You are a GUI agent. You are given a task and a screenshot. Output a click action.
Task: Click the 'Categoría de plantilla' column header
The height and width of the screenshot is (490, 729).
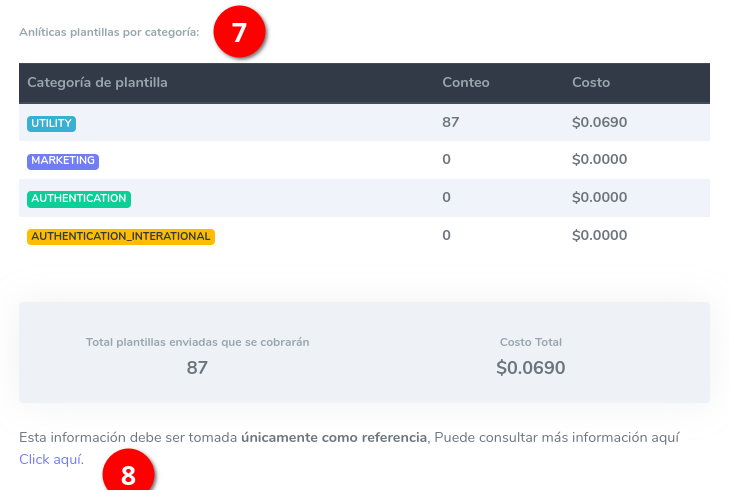pyautogui.click(x=97, y=82)
